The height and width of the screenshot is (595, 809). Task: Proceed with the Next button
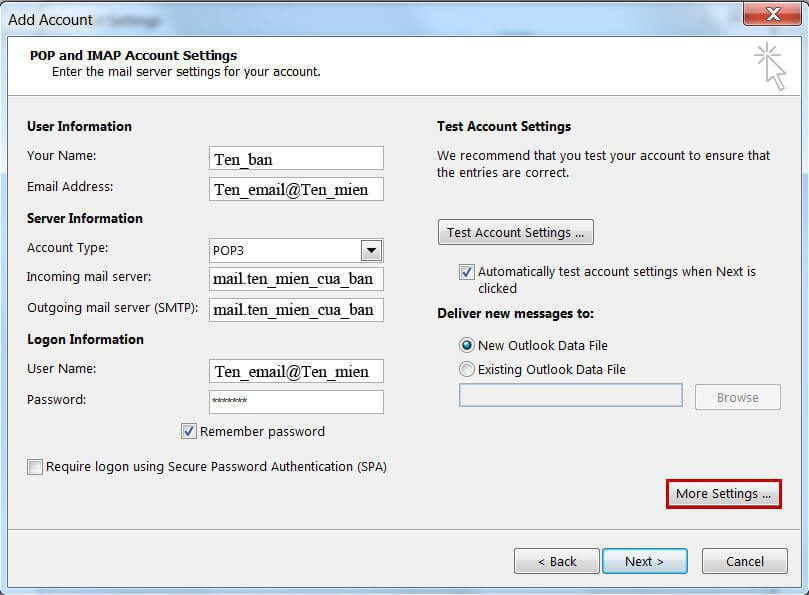pyautogui.click(x=644, y=561)
